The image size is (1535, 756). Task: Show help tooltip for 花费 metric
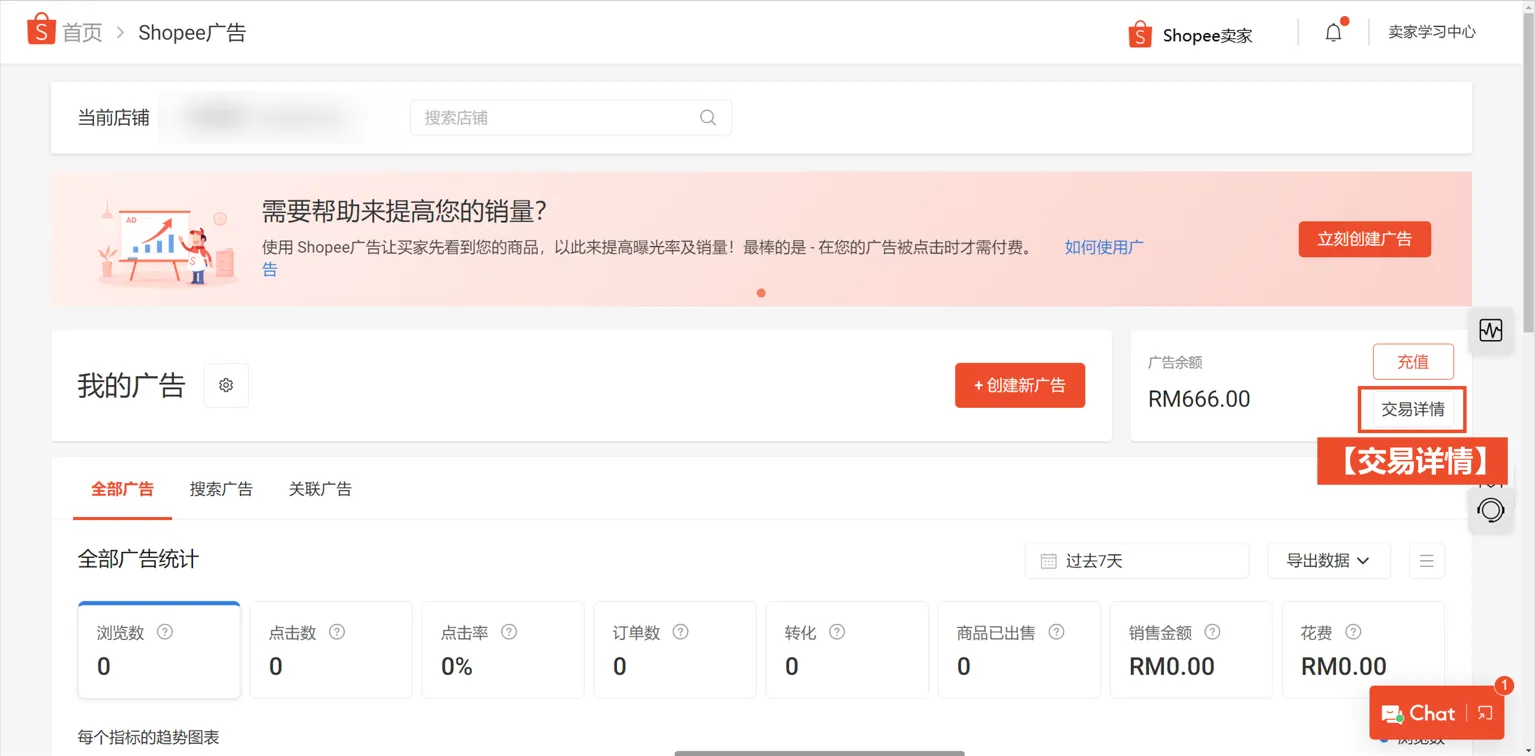tap(1353, 632)
